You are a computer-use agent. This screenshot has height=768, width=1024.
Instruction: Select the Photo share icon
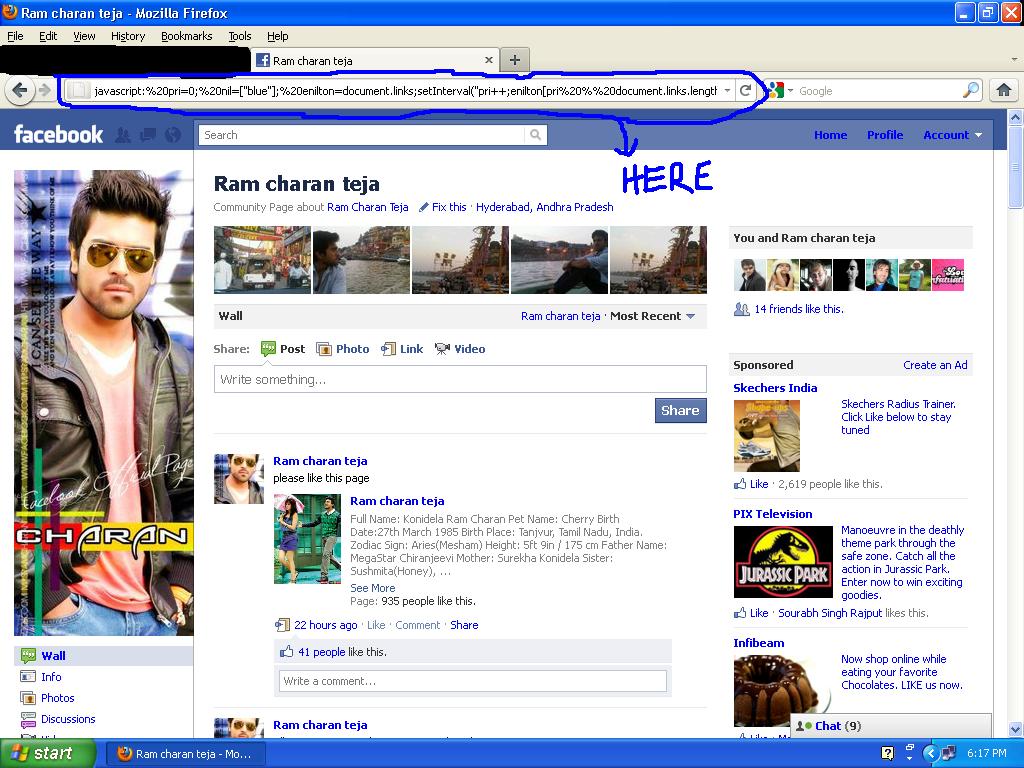(324, 349)
